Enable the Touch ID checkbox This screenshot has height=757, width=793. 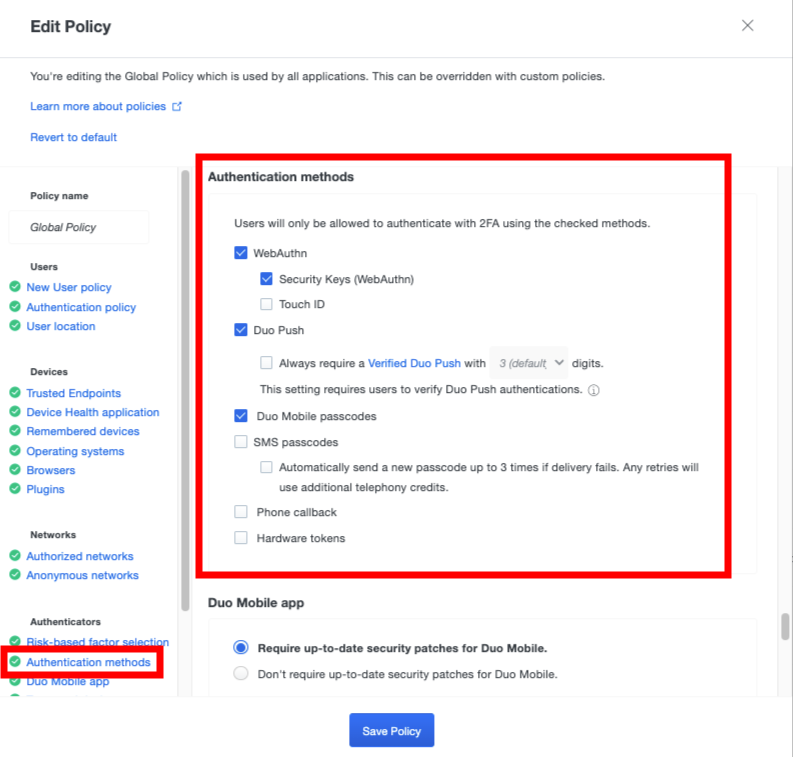266,304
